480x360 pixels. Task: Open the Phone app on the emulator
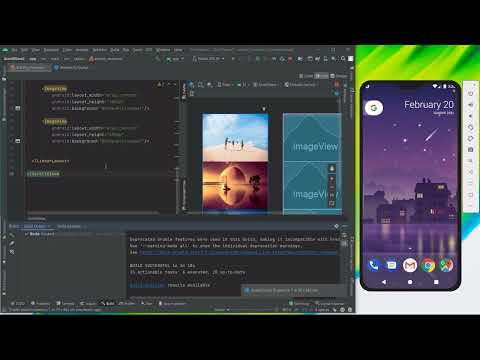[373, 265]
